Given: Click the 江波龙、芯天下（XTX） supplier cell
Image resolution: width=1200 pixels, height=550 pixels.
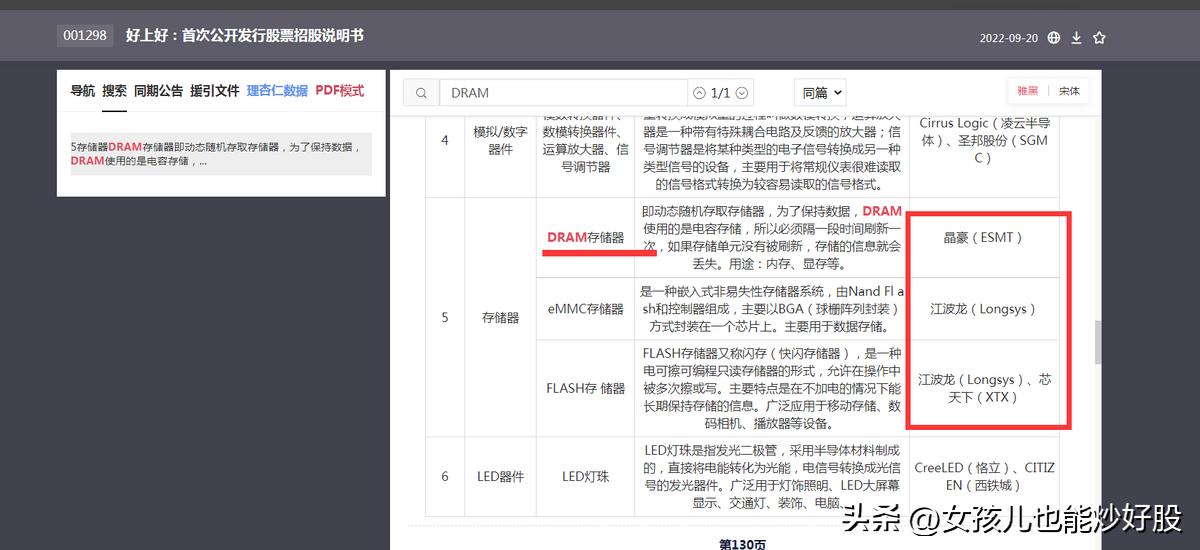Looking at the screenshot, I should 983,388.
